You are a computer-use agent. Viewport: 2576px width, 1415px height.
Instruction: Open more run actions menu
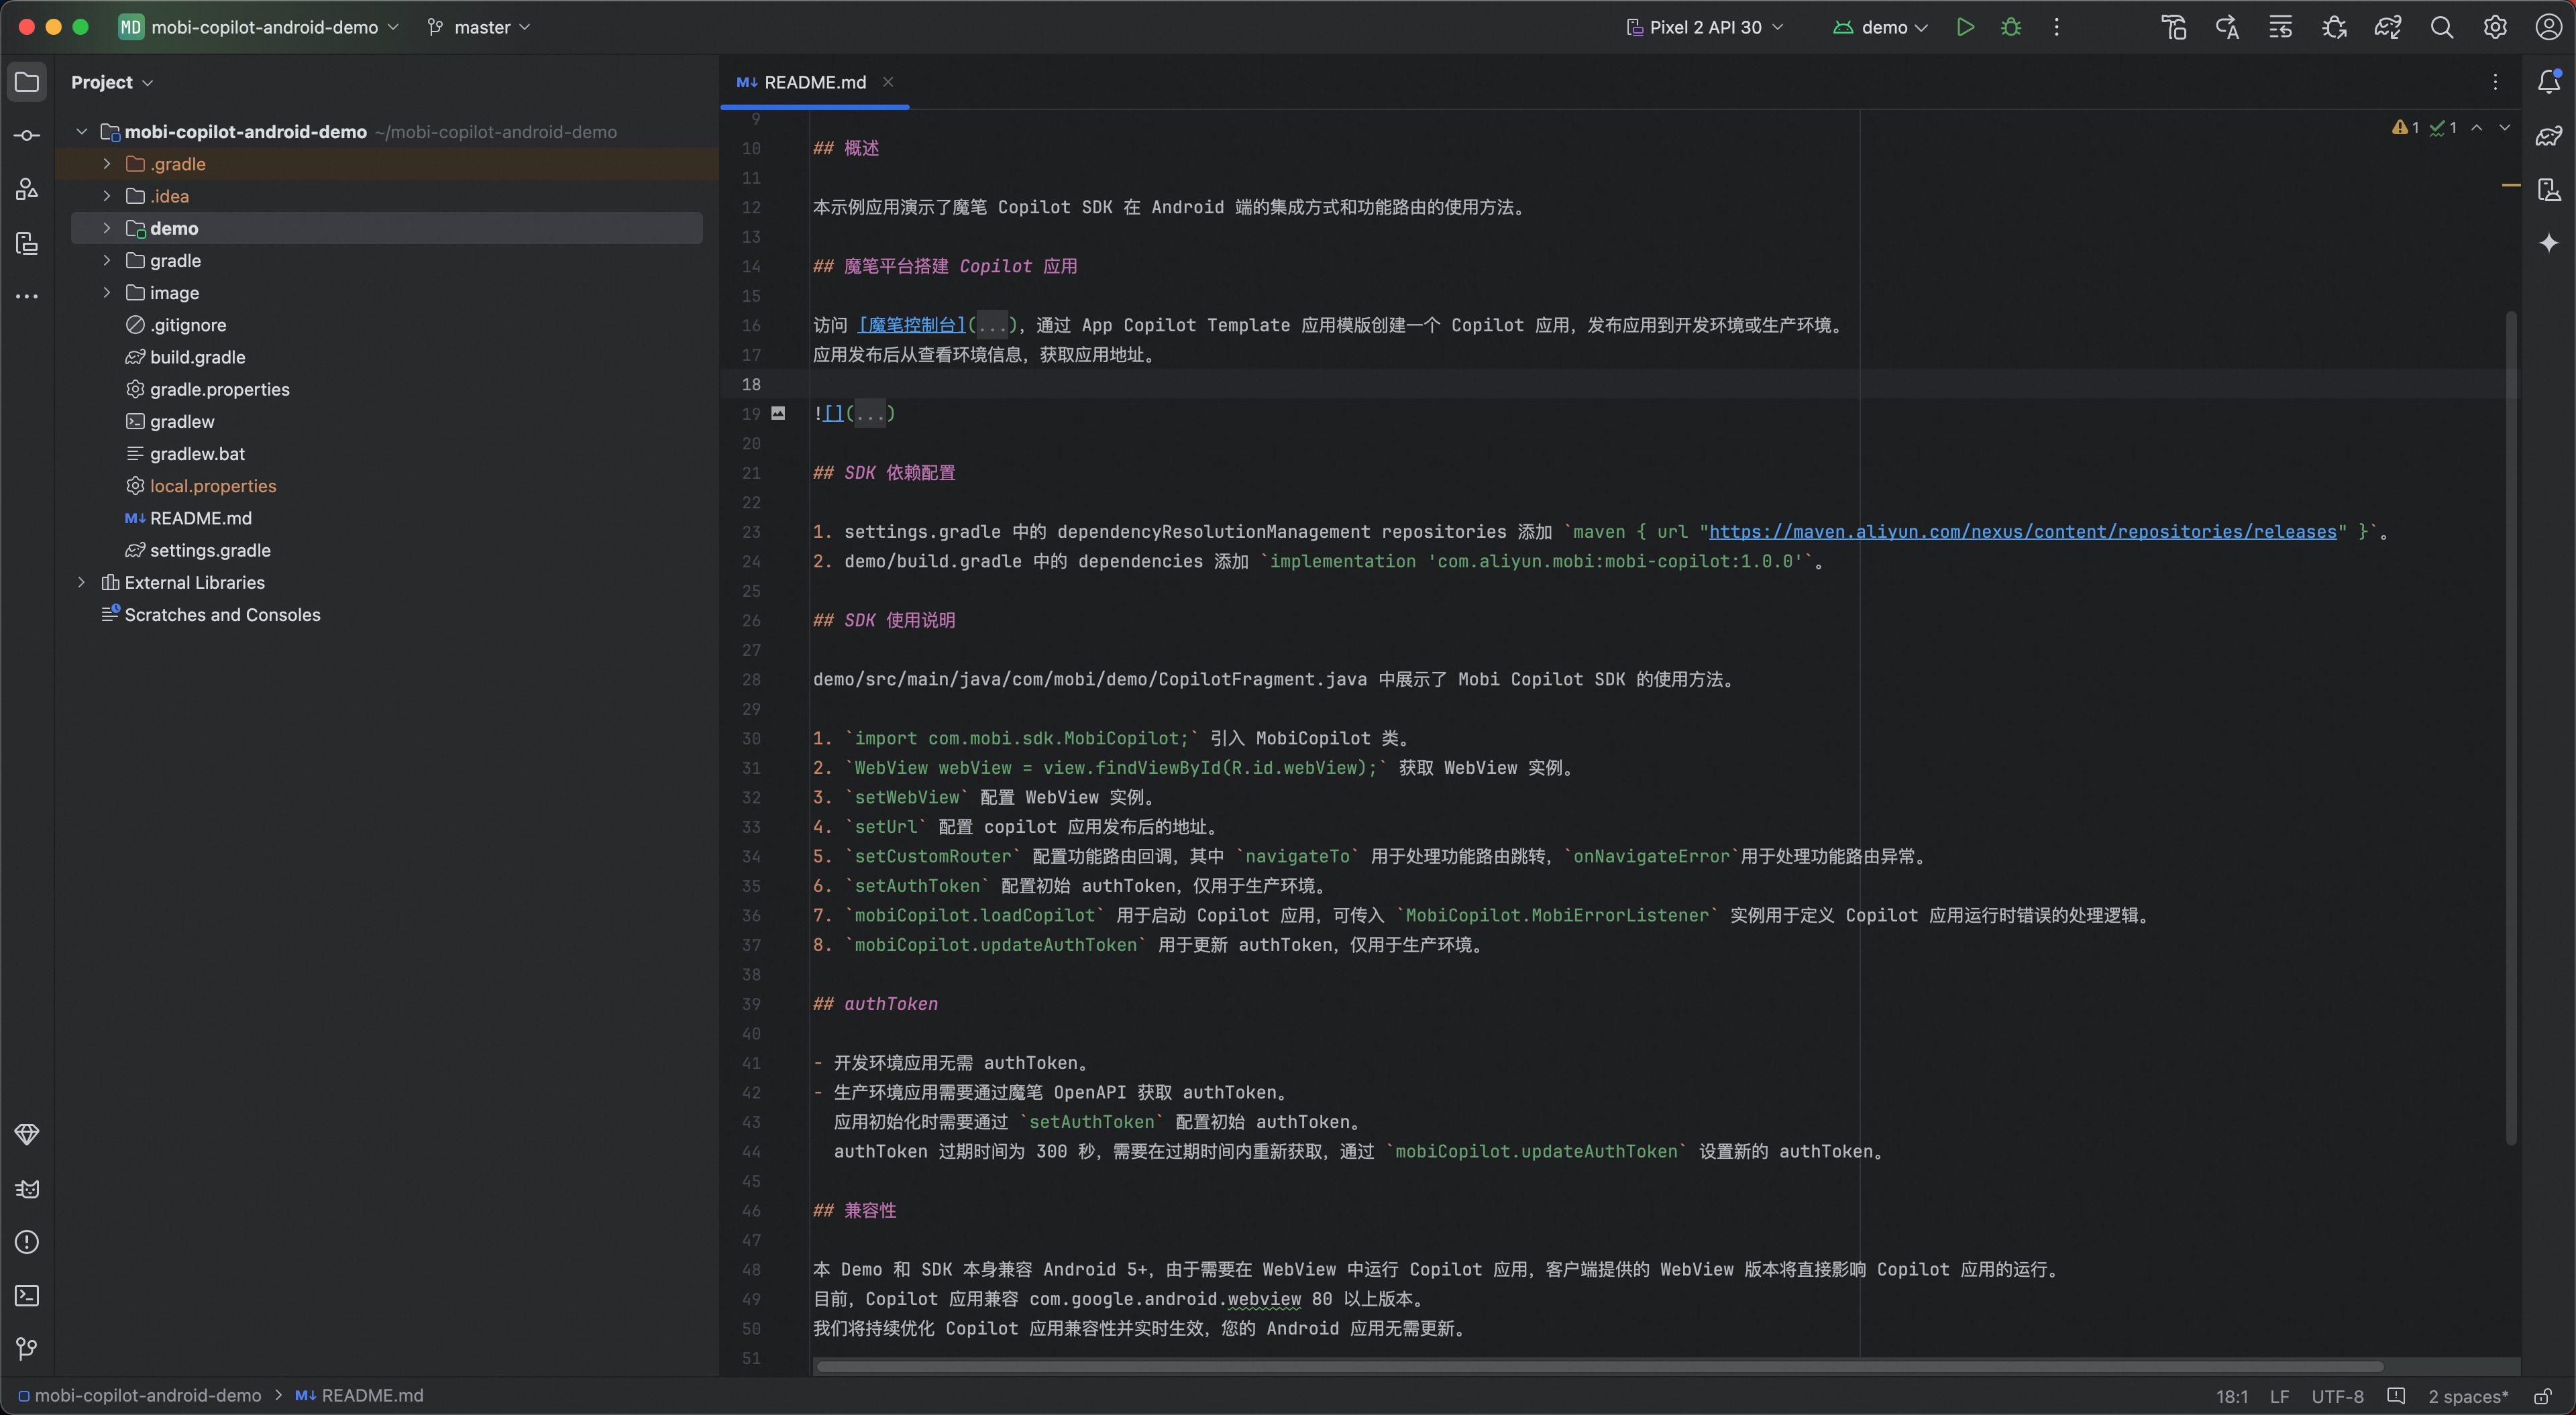pos(2056,27)
